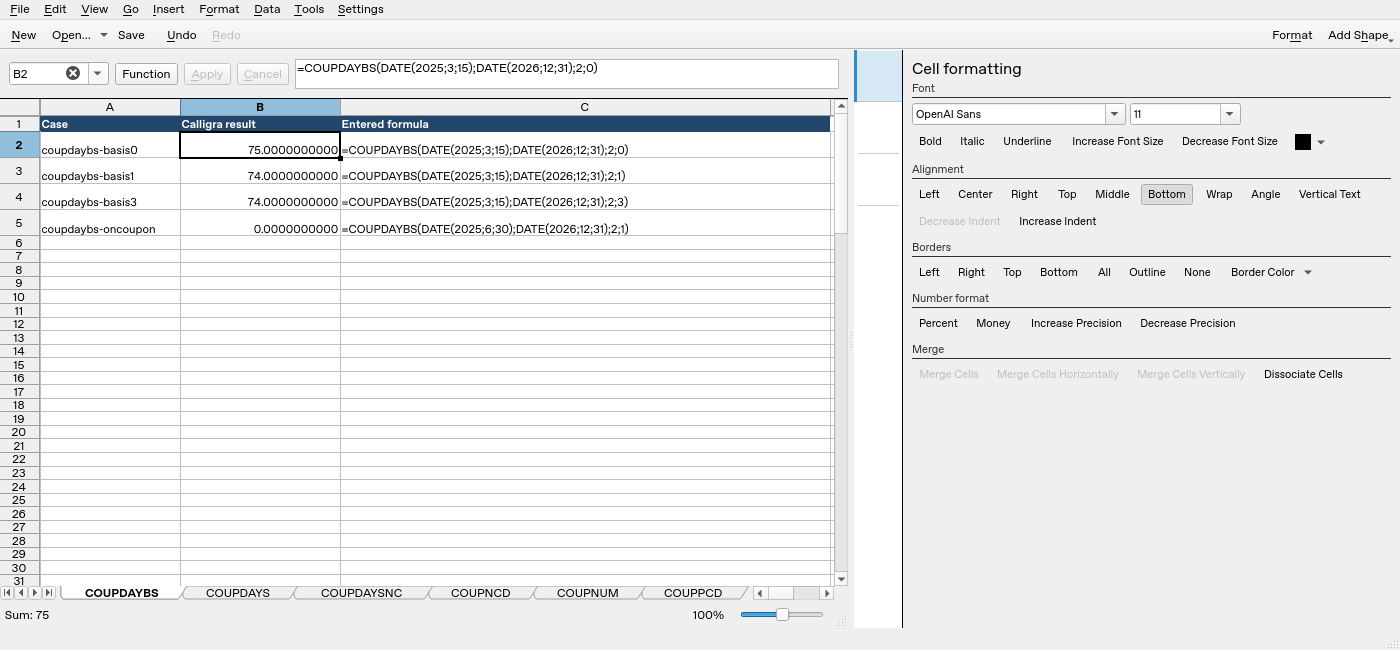This screenshot has width=1400, height=650.
Task: Expand the Open… recent files arrow
Action: (103, 35)
